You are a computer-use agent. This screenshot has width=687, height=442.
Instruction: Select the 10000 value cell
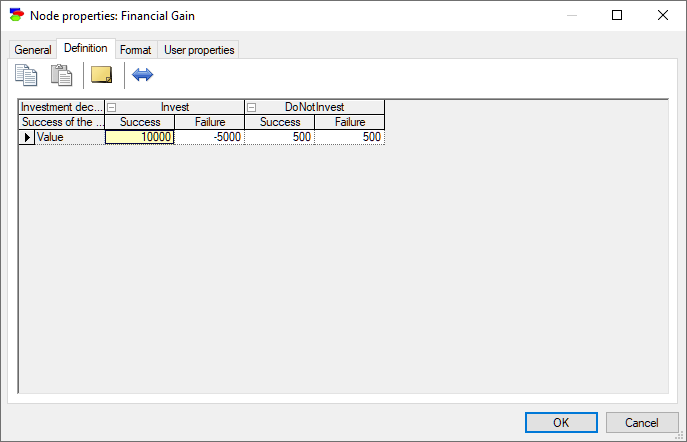coord(140,137)
